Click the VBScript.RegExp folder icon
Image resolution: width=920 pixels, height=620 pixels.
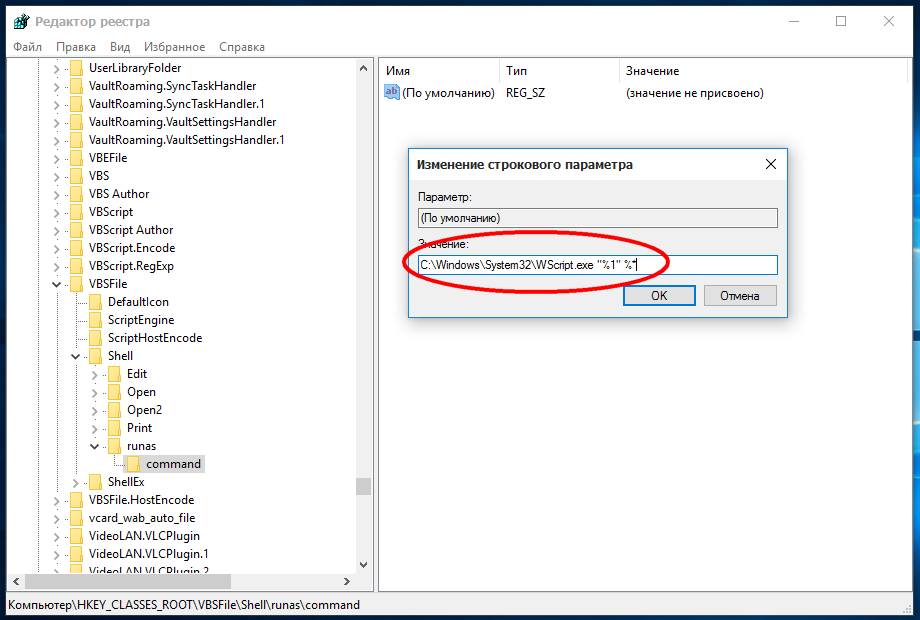point(76,266)
